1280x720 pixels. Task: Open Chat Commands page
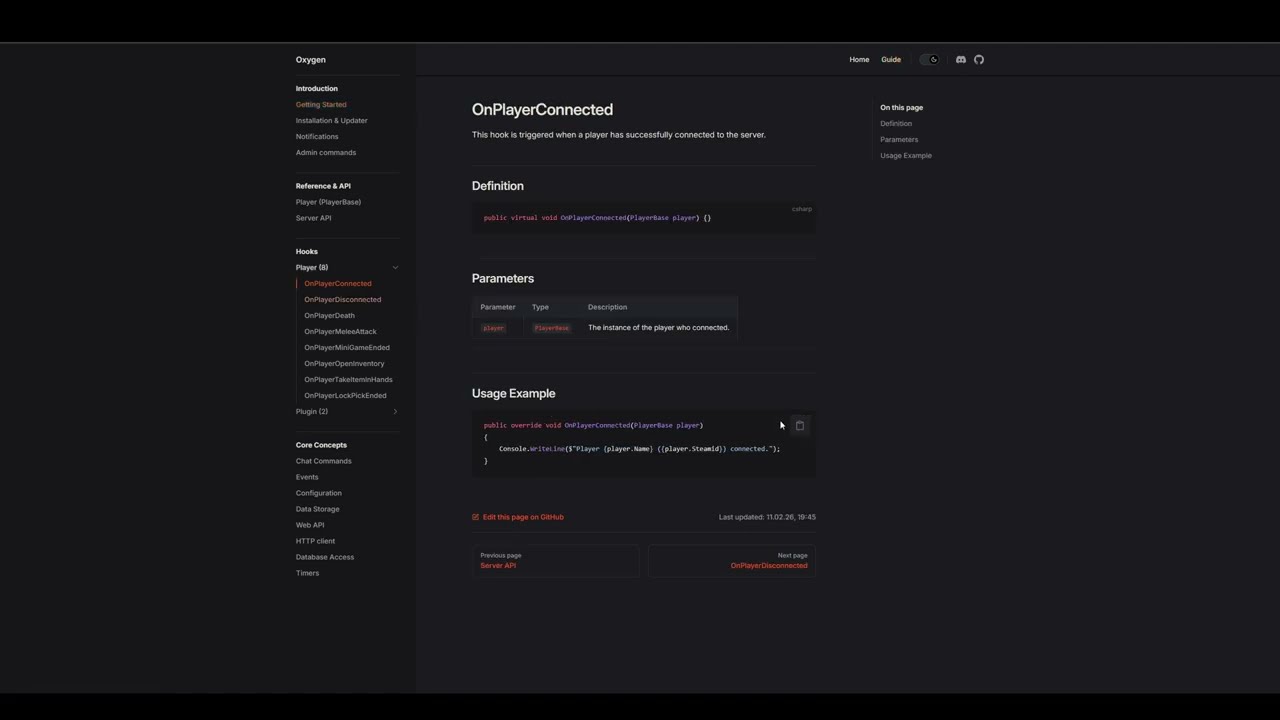click(x=324, y=461)
